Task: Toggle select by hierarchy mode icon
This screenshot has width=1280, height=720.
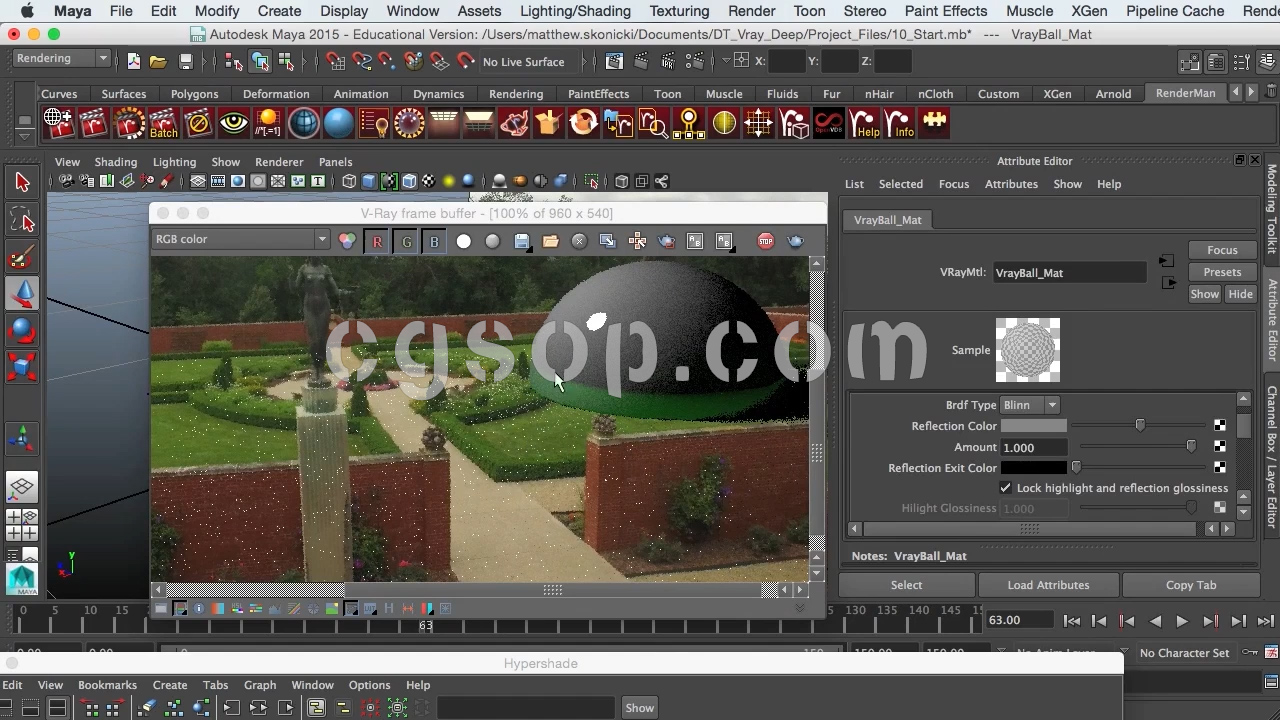Action: click(x=234, y=62)
